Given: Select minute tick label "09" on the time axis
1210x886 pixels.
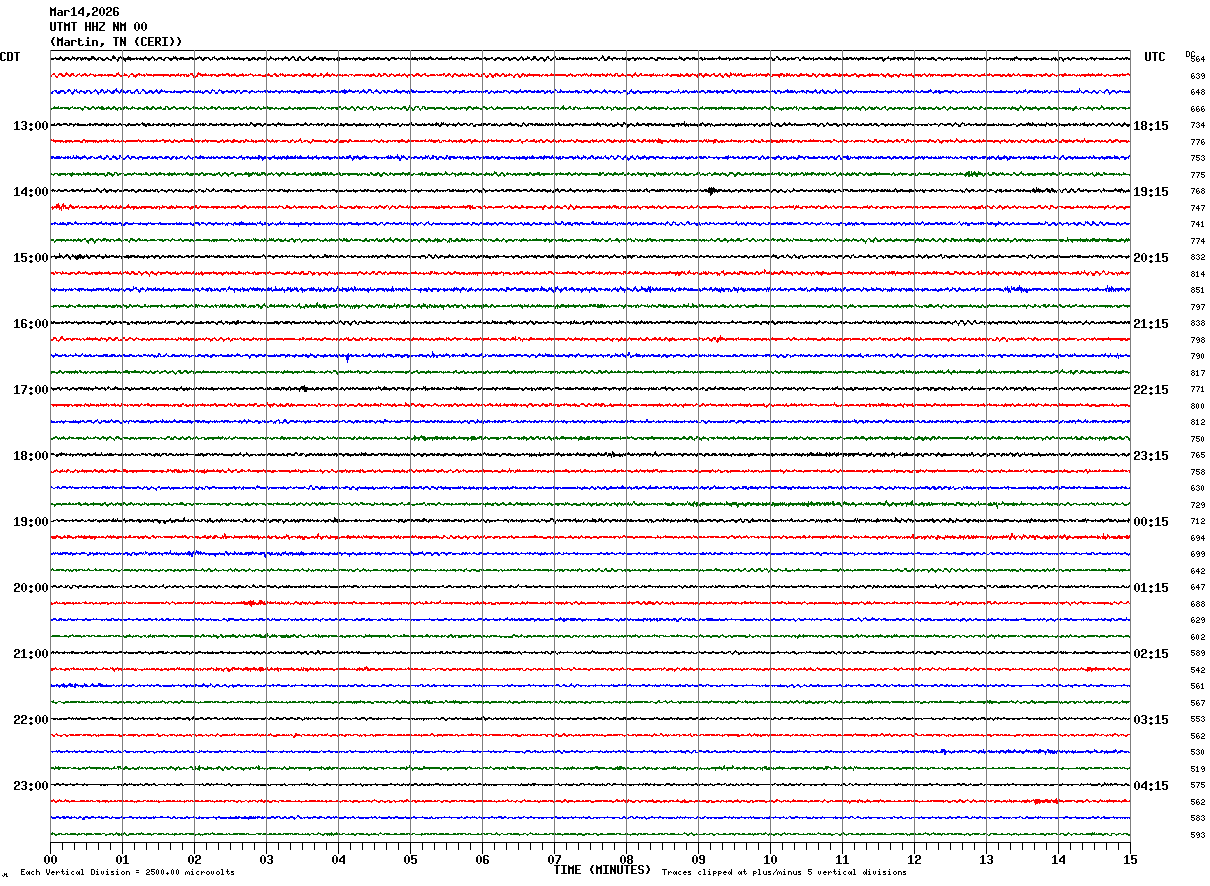Looking at the screenshot, I should pyautogui.click(x=698, y=860).
